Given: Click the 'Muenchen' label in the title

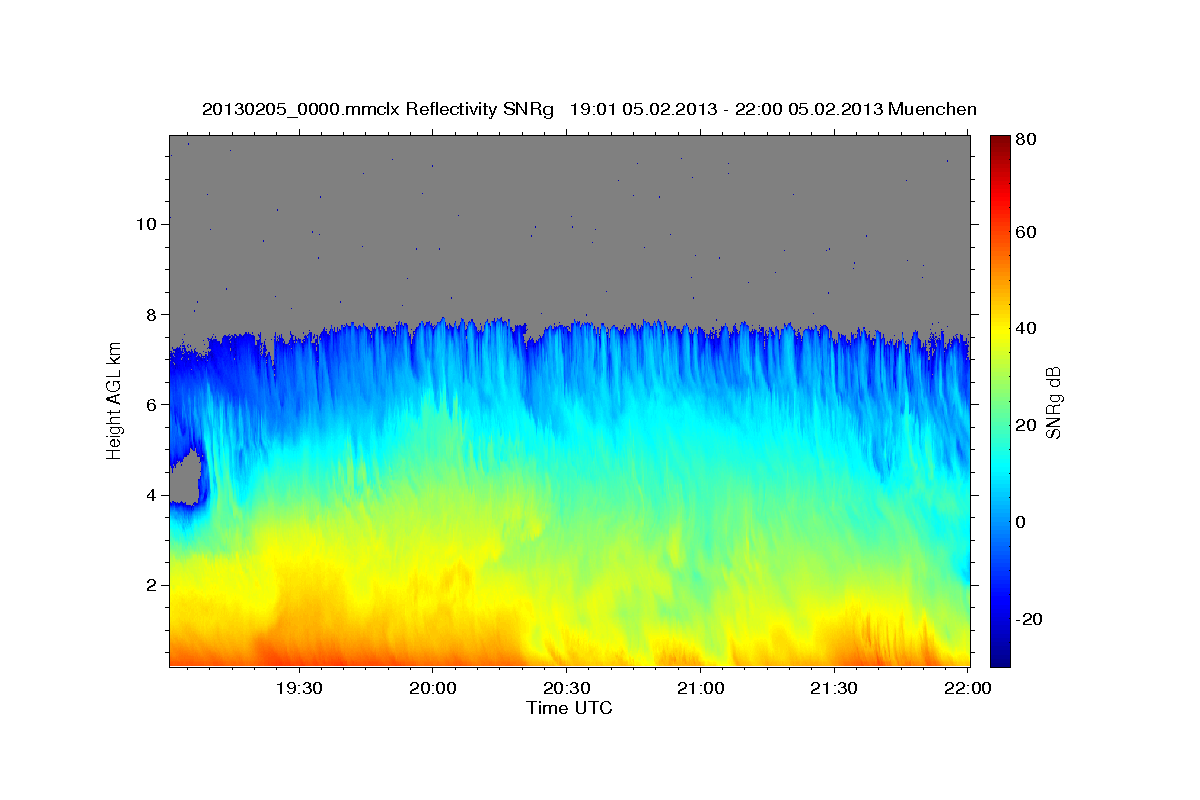Looking at the screenshot, I should coord(932,109).
